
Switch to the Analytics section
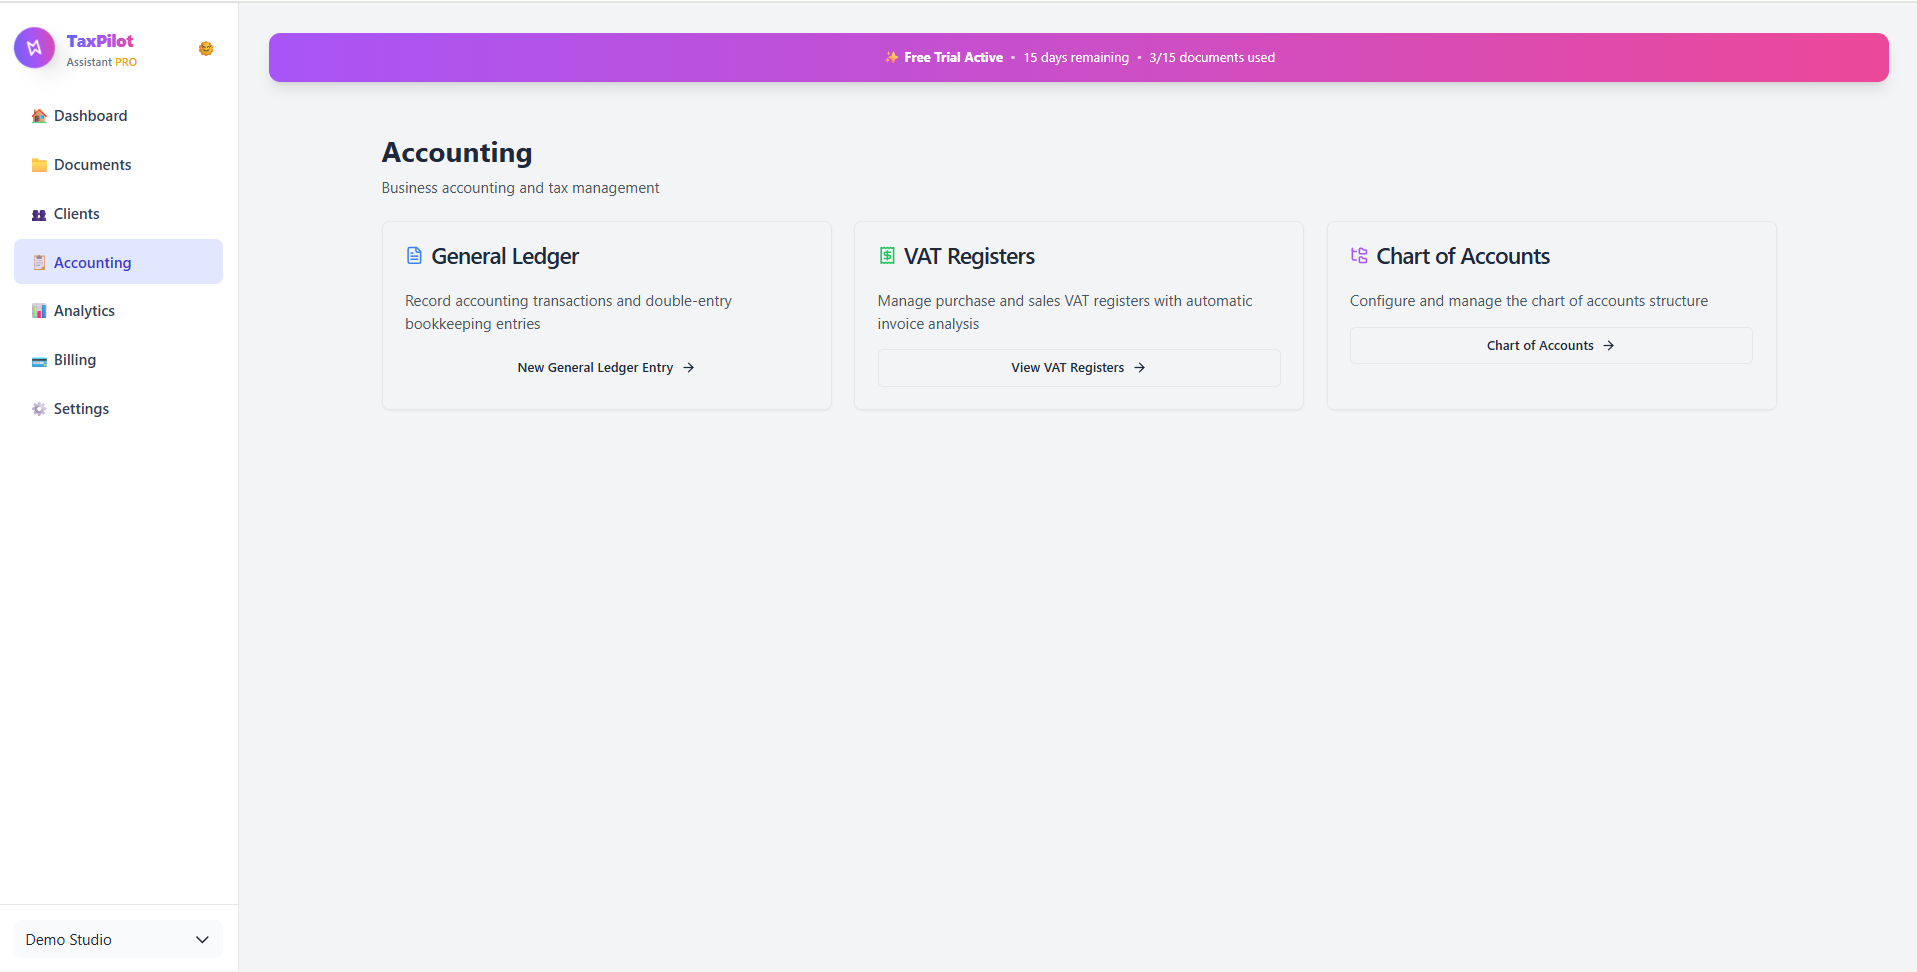click(85, 310)
